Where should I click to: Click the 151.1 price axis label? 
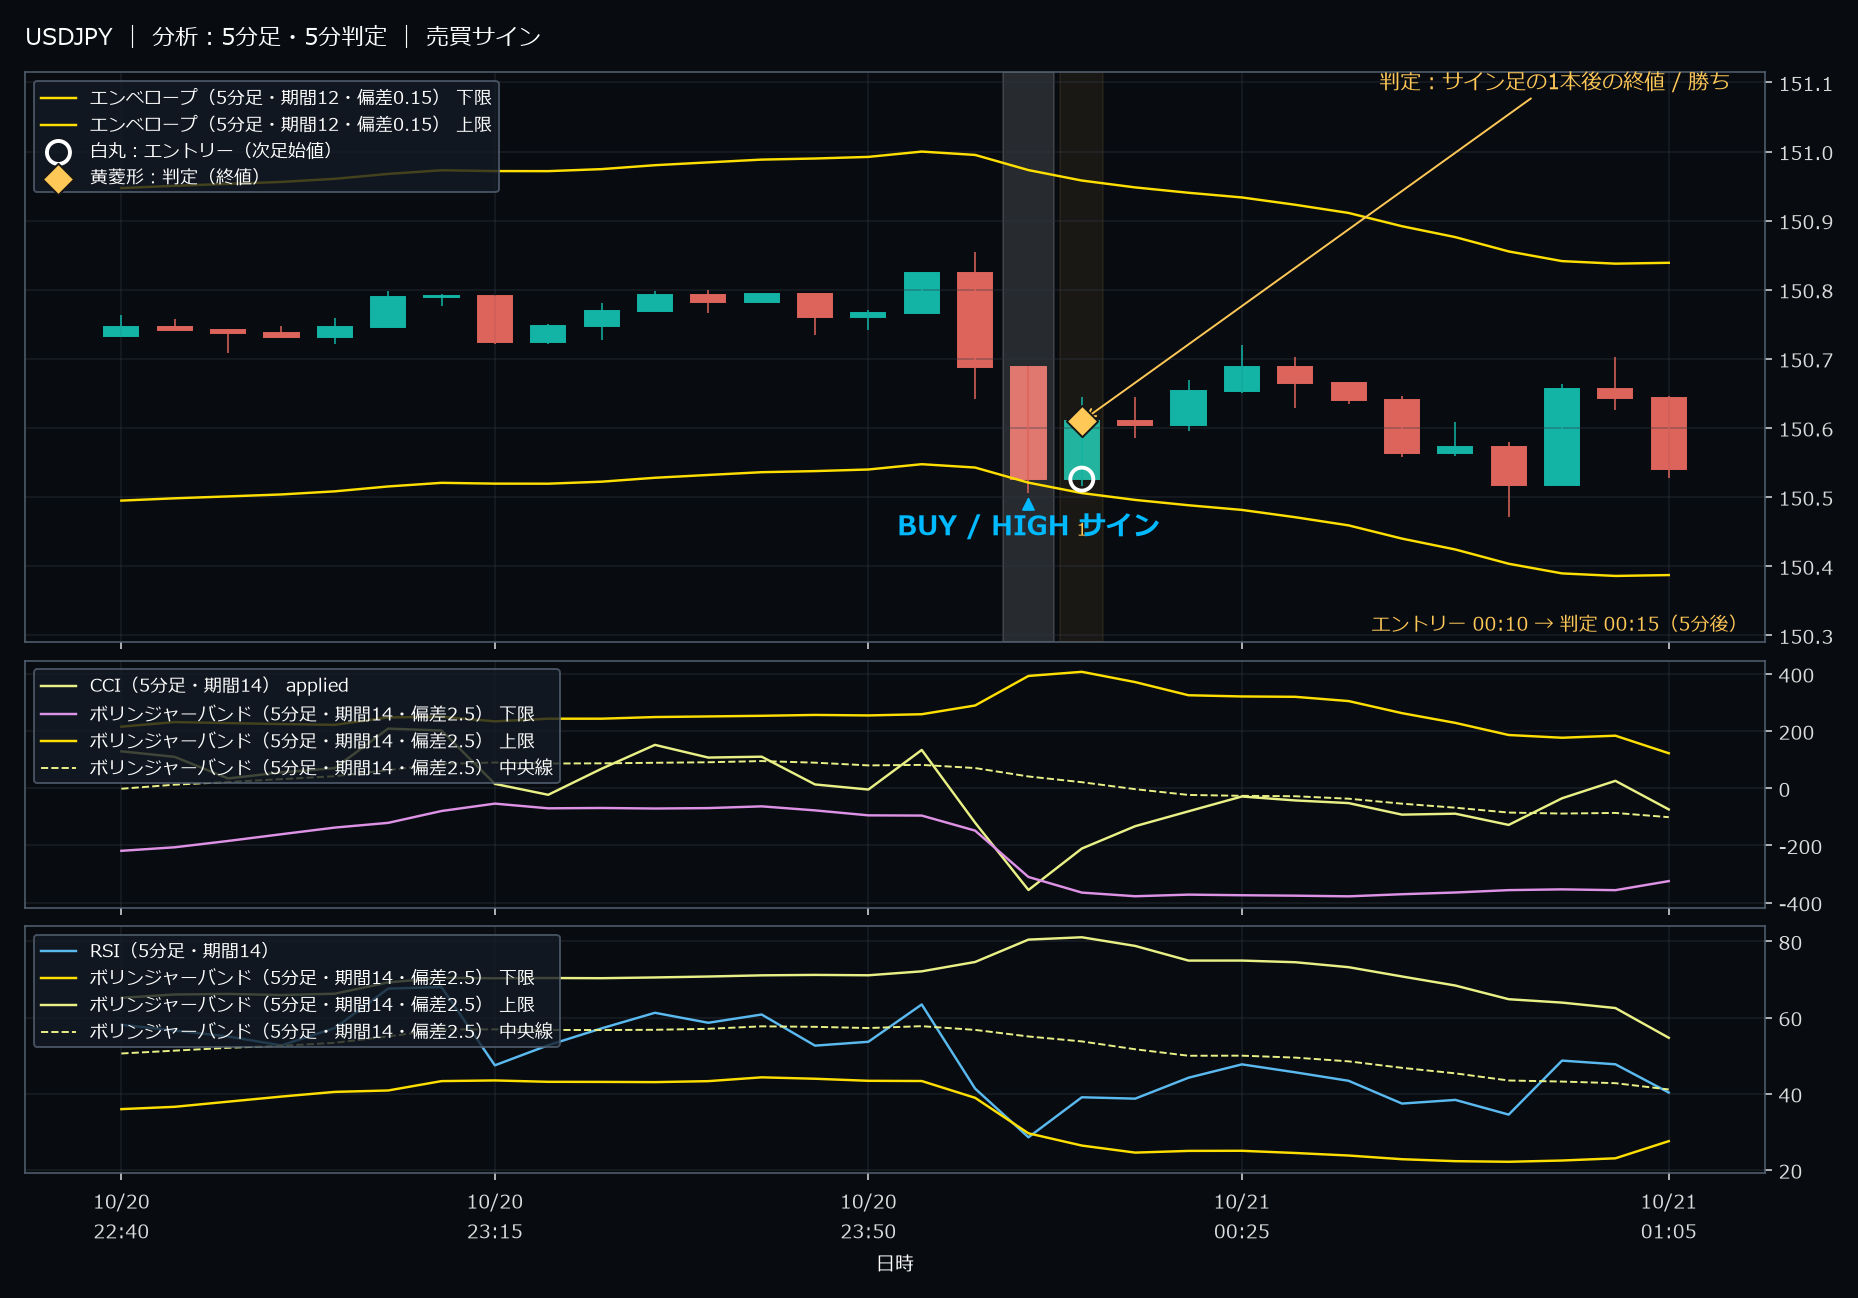click(x=1805, y=84)
